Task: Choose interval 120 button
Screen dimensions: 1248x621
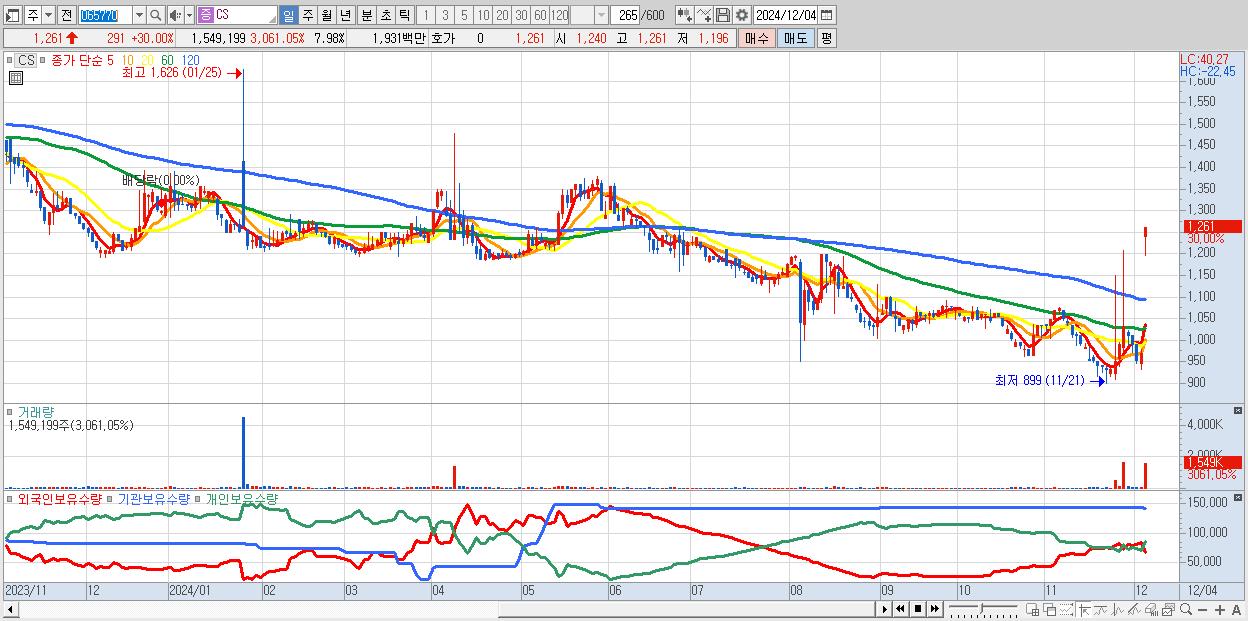Action: [x=559, y=15]
